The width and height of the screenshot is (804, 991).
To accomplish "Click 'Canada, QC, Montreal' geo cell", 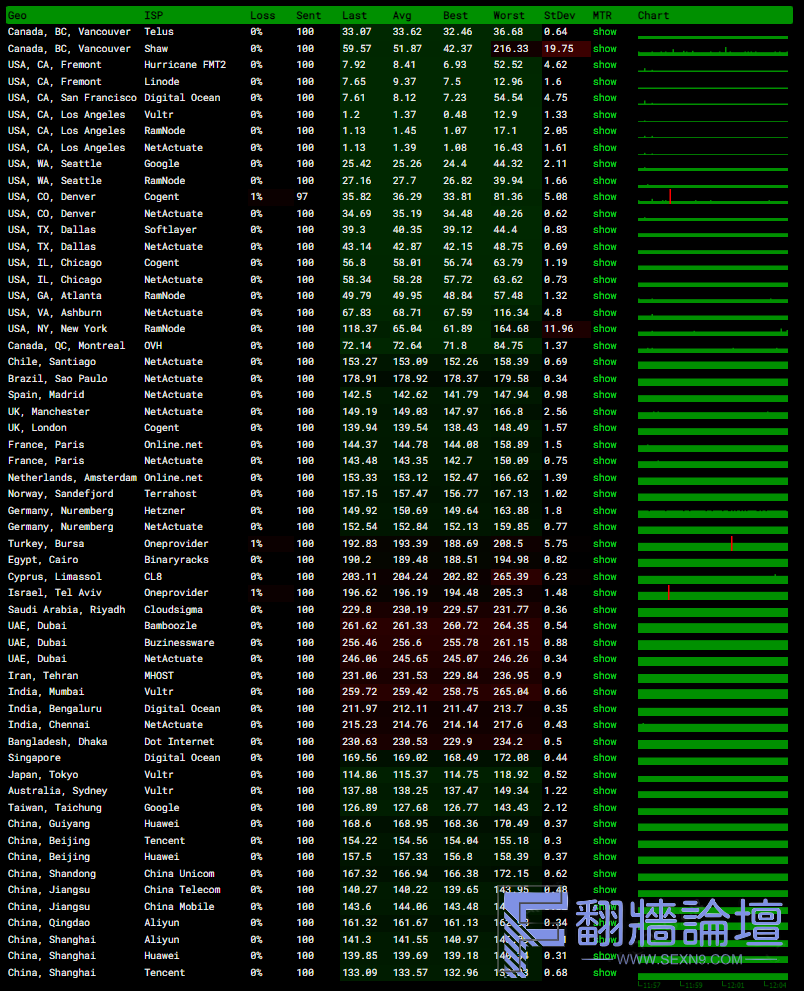I will point(66,346).
